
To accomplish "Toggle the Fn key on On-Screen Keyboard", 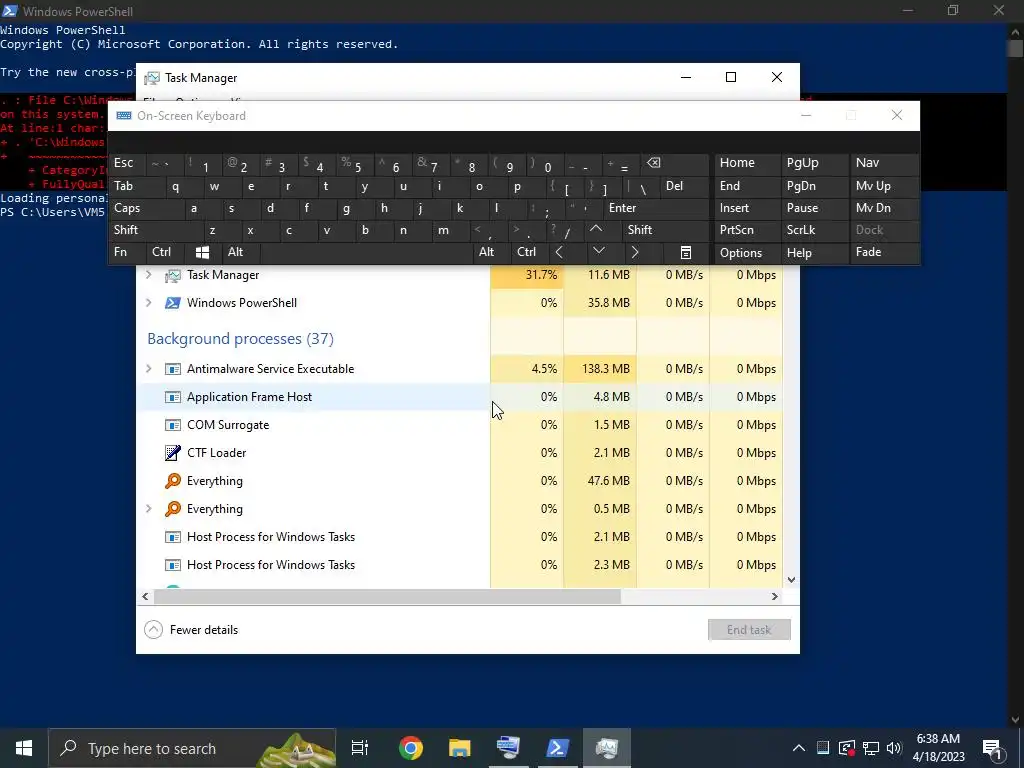I will (x=127, y=252).
